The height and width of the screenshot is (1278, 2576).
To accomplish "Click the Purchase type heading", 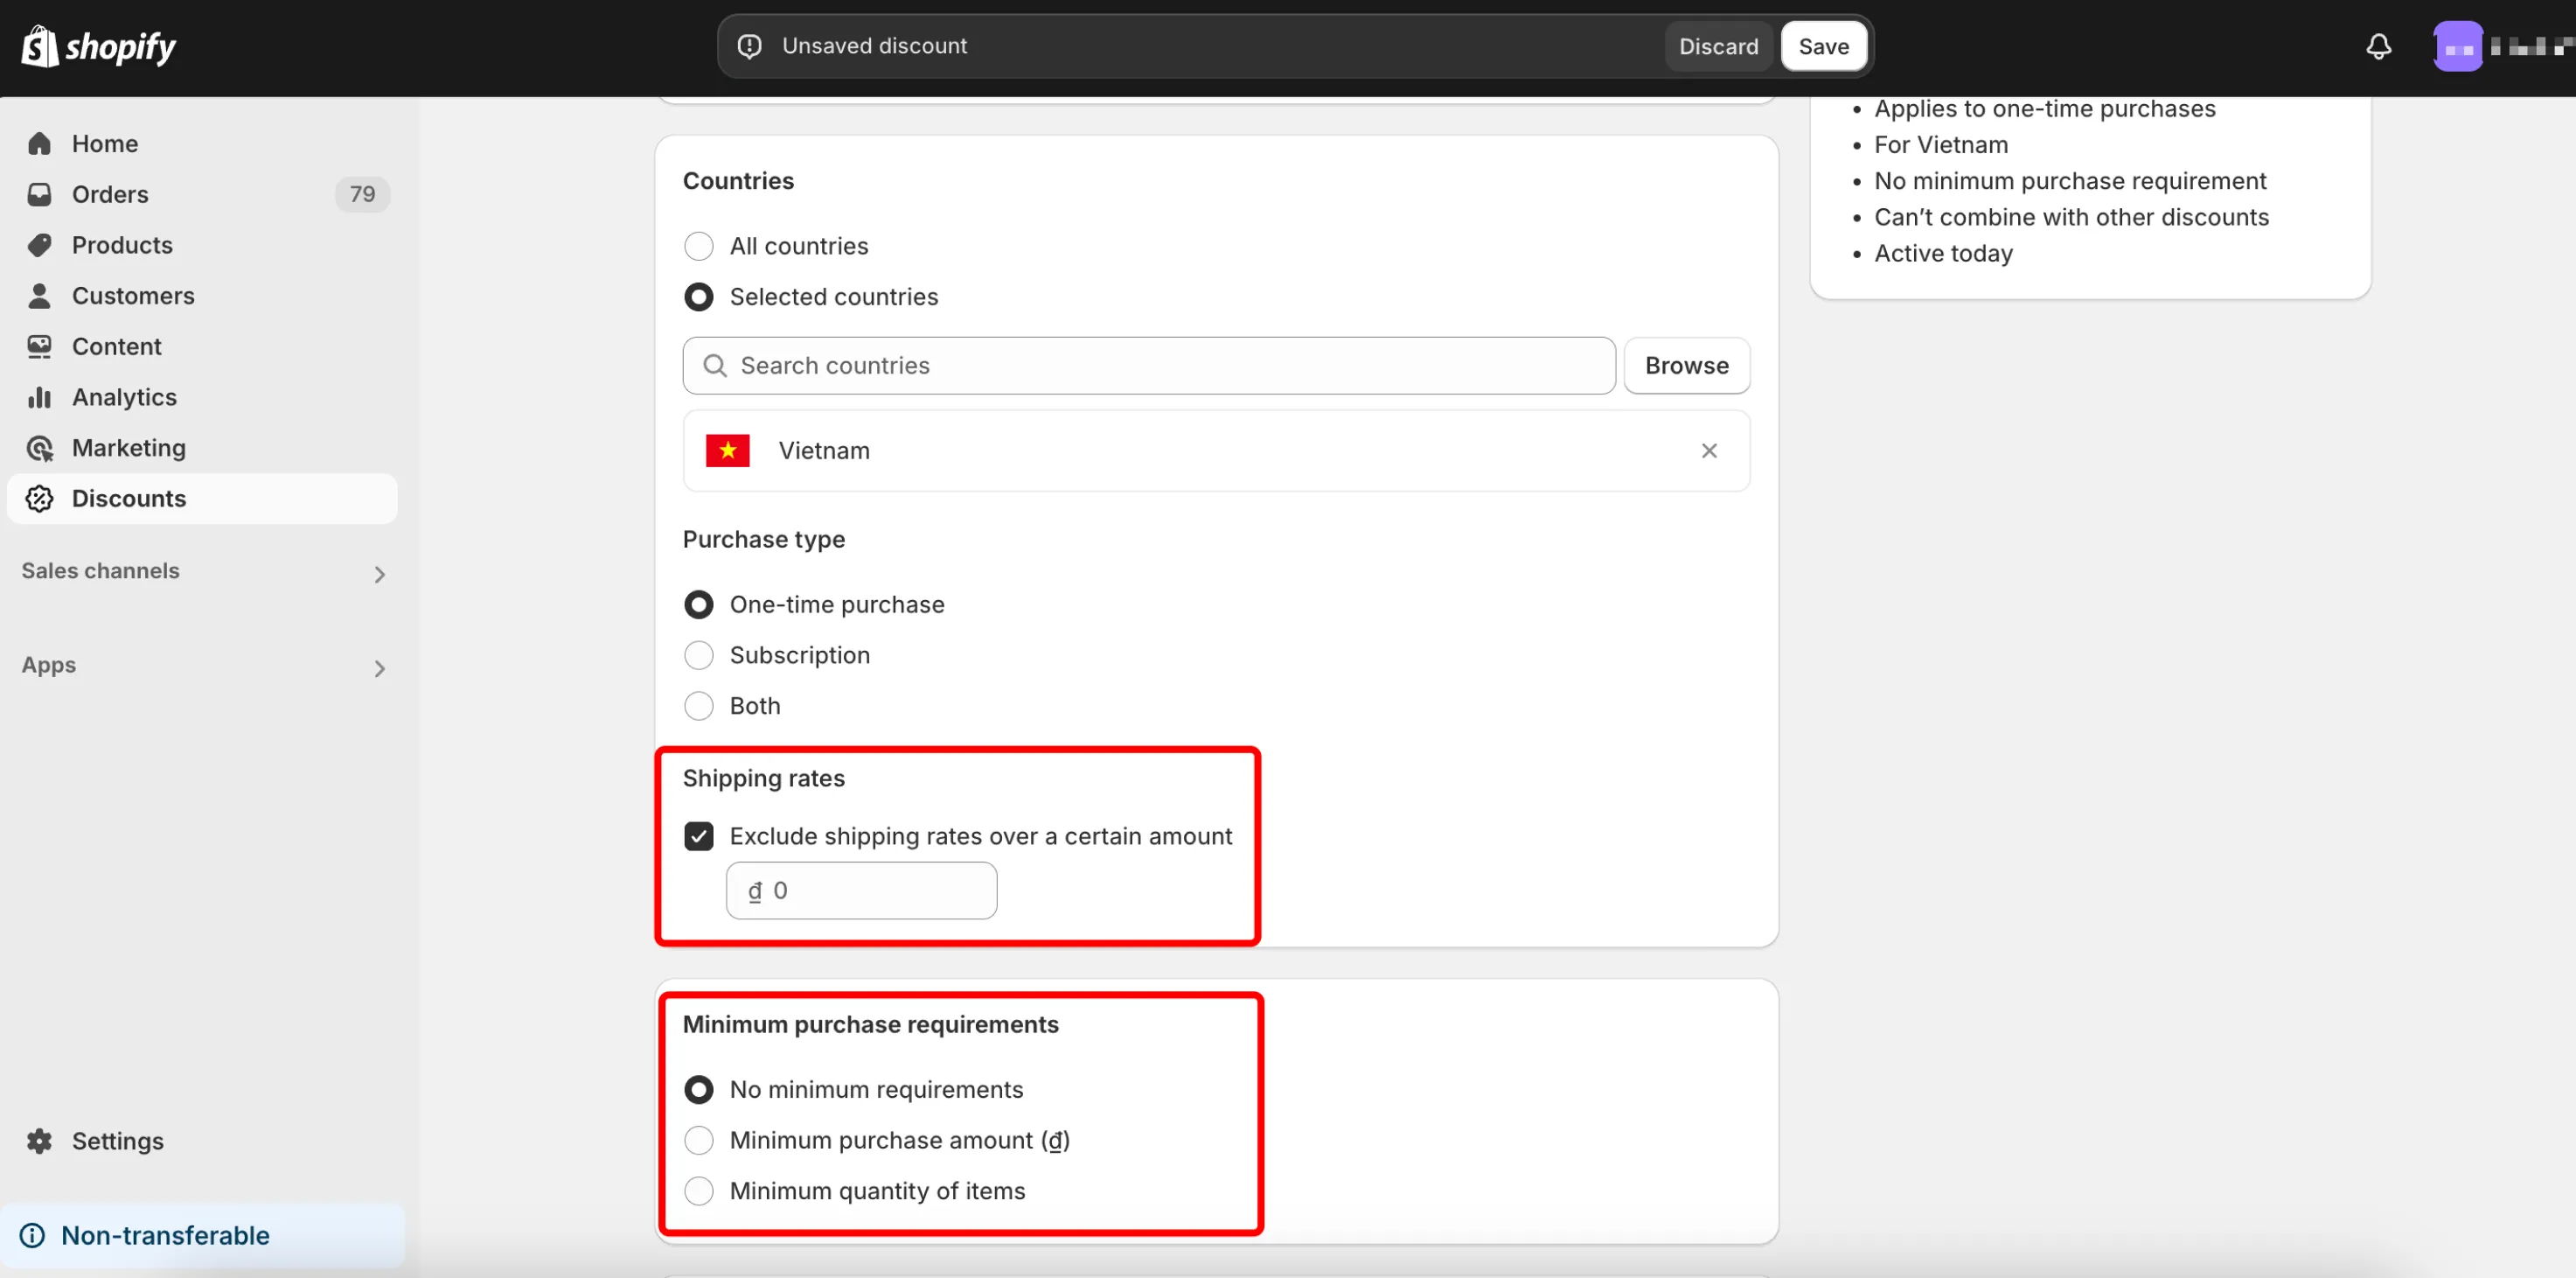I will click(763, 540).
